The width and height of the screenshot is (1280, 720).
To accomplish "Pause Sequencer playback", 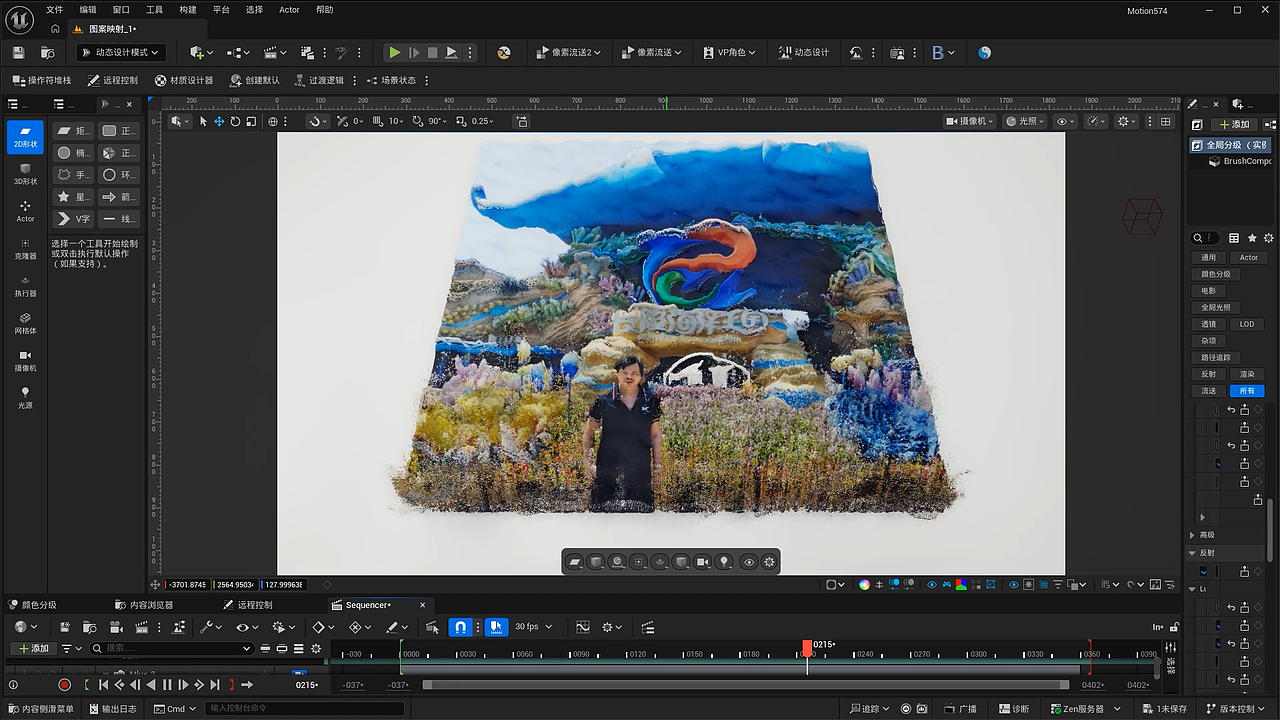I will 167,685.
